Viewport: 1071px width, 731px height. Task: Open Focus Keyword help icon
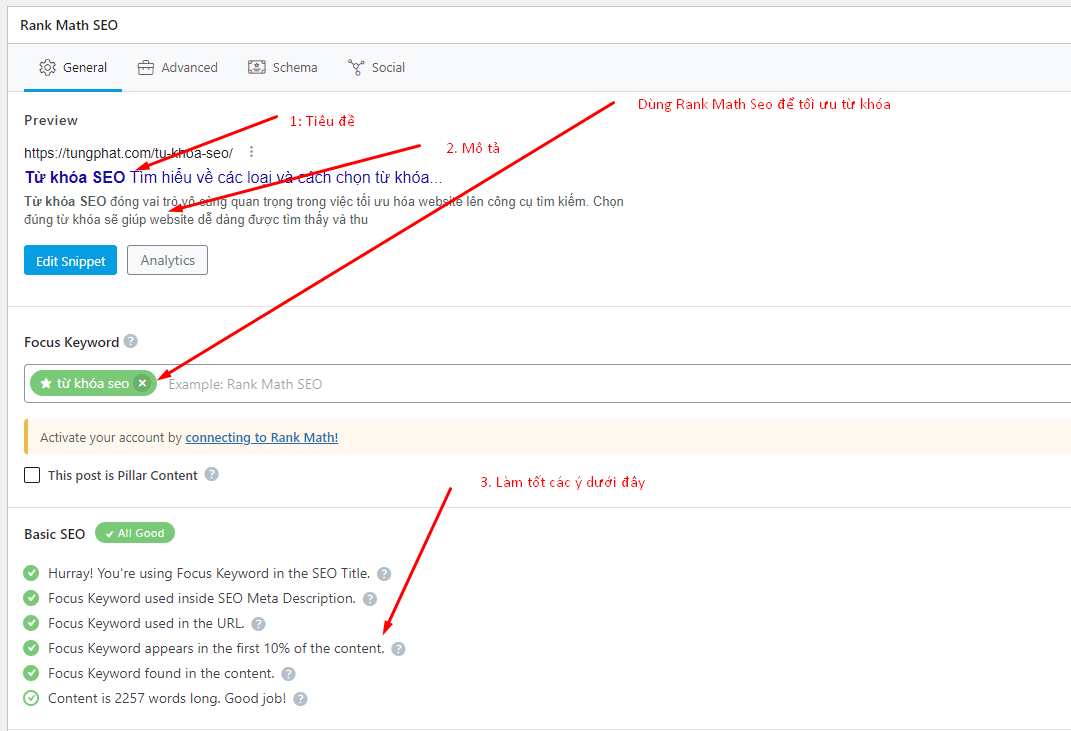(x=130, y=341)
